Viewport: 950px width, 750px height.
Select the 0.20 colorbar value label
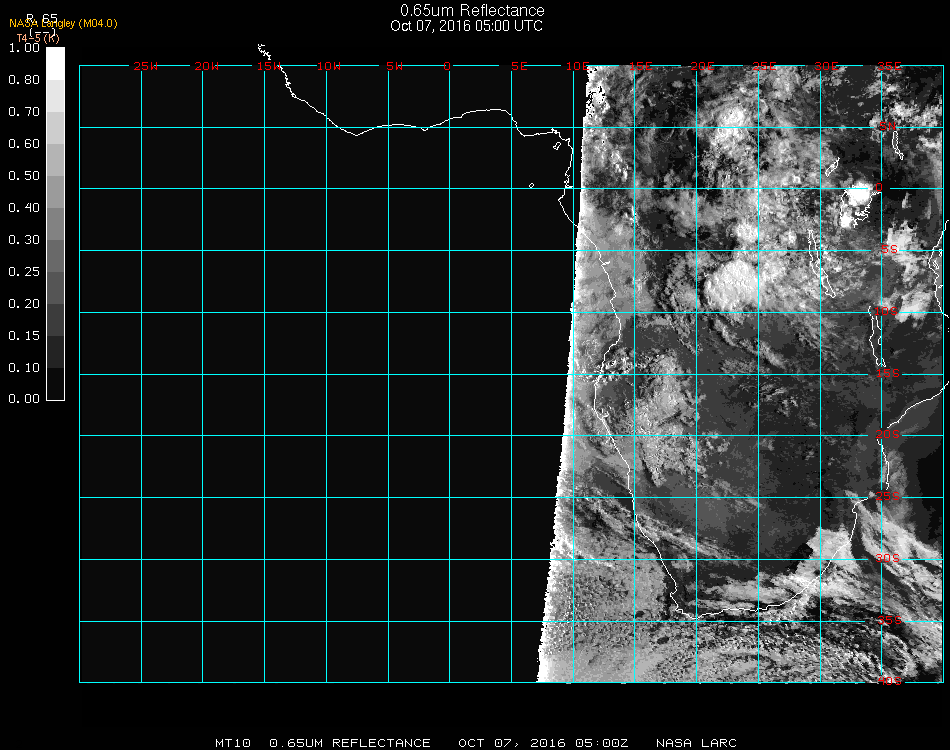tap(24, 304)
